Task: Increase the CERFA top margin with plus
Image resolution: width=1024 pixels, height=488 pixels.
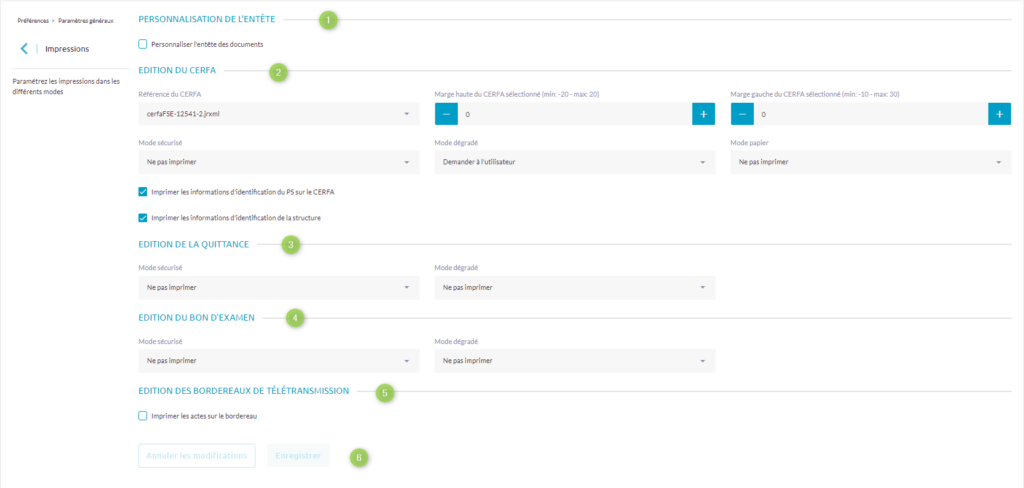Action: tap(703, 114)
